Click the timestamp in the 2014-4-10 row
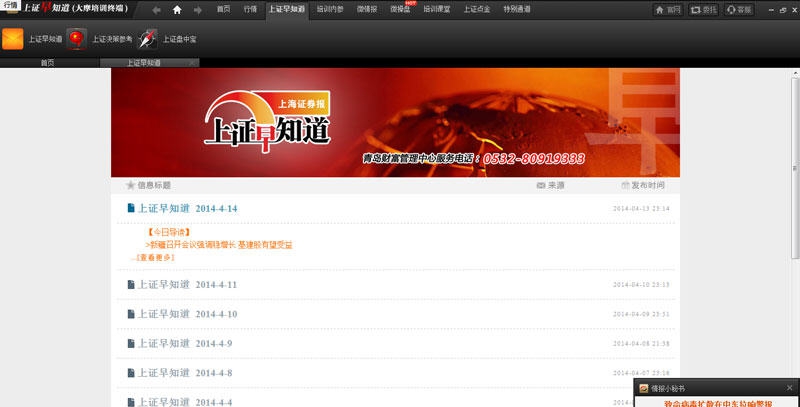Viewport: 800px width, 407px height. 641,314
